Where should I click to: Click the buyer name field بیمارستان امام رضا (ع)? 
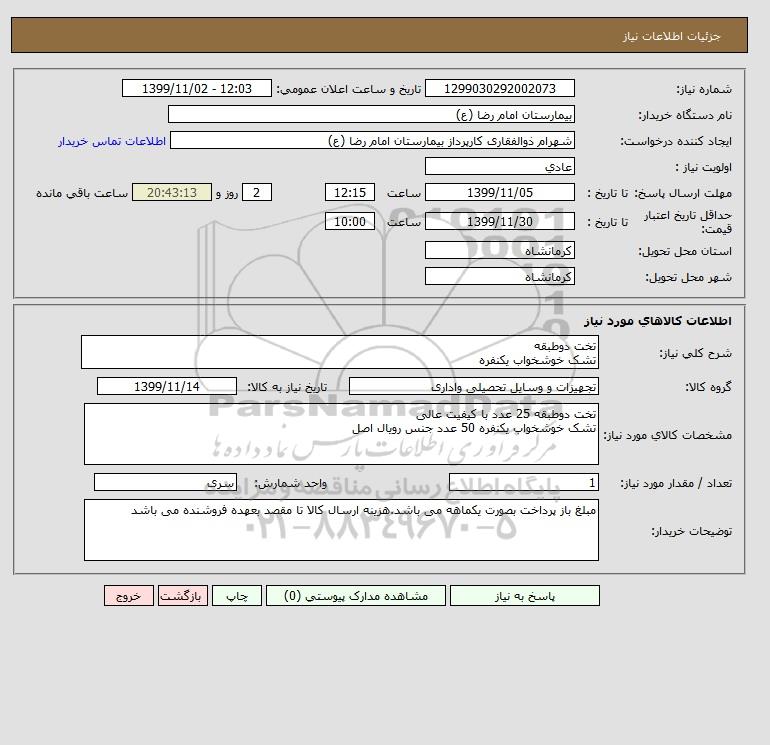click(x=371, y=114)
